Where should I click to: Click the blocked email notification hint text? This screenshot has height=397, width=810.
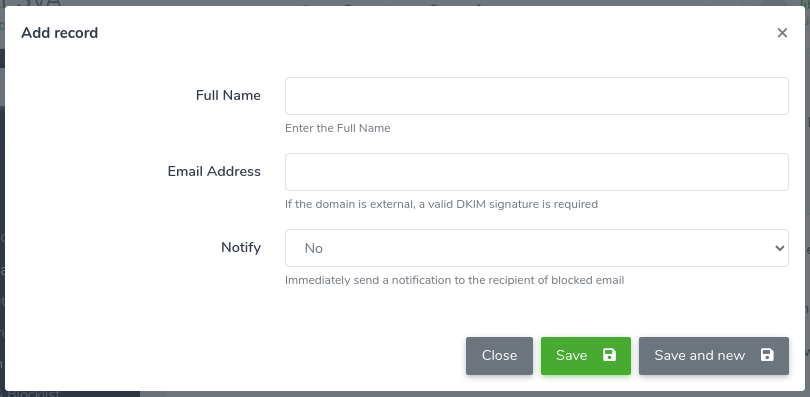[x=455, y=280]
